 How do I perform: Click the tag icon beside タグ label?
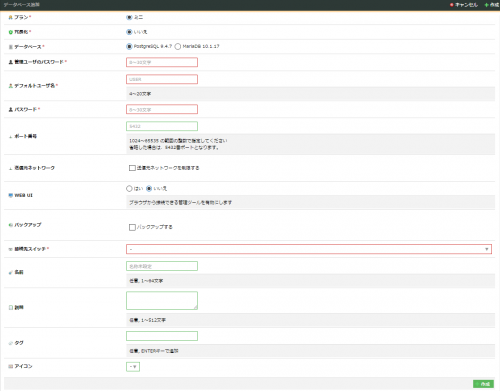10,343
